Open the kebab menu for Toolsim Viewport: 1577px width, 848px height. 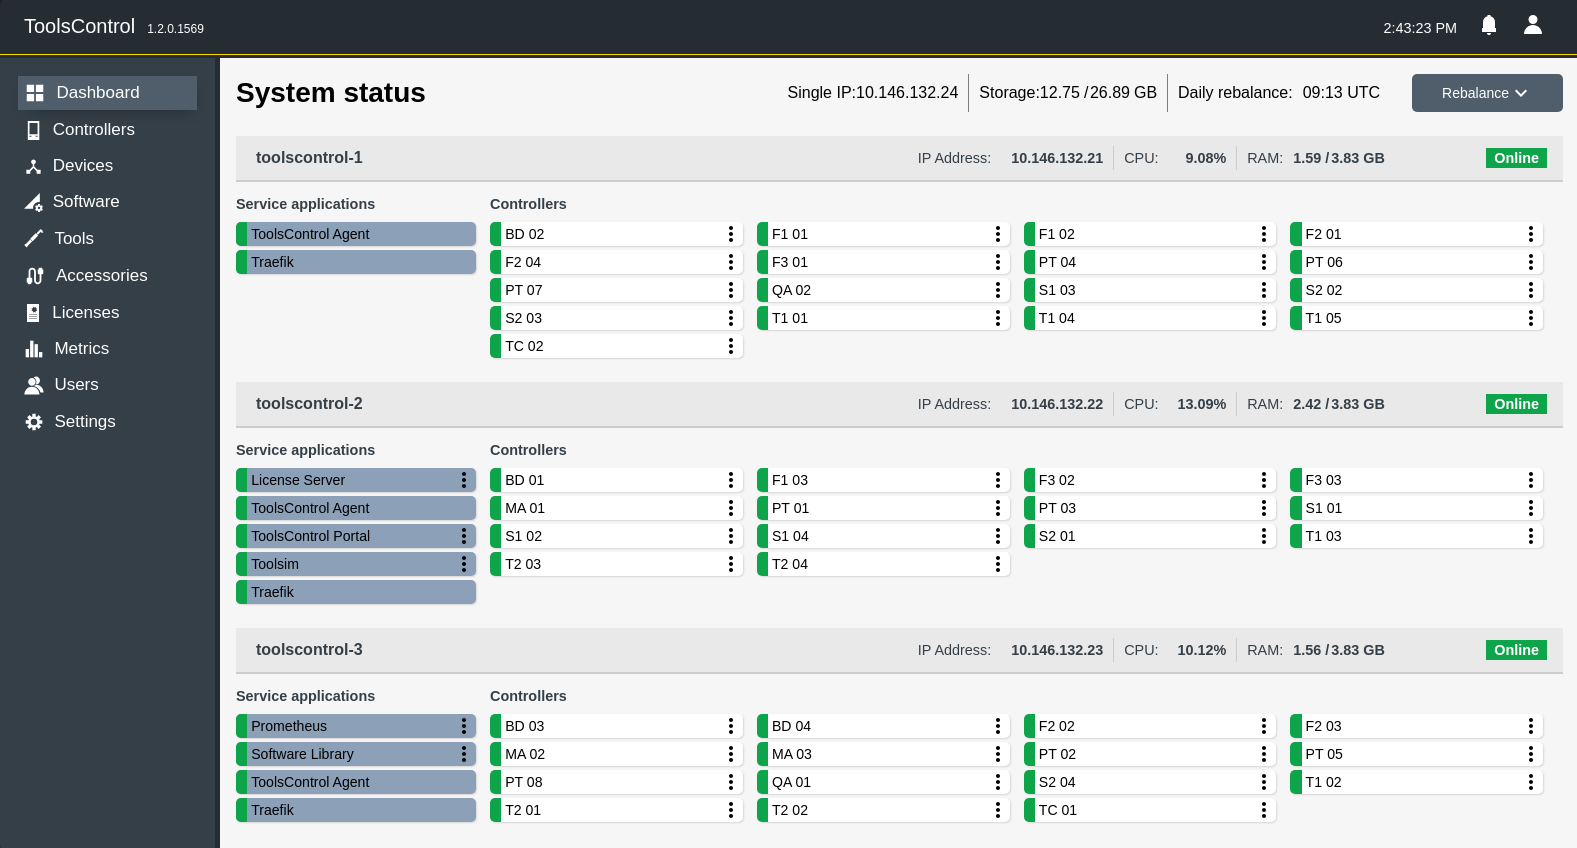pos(464,564)
